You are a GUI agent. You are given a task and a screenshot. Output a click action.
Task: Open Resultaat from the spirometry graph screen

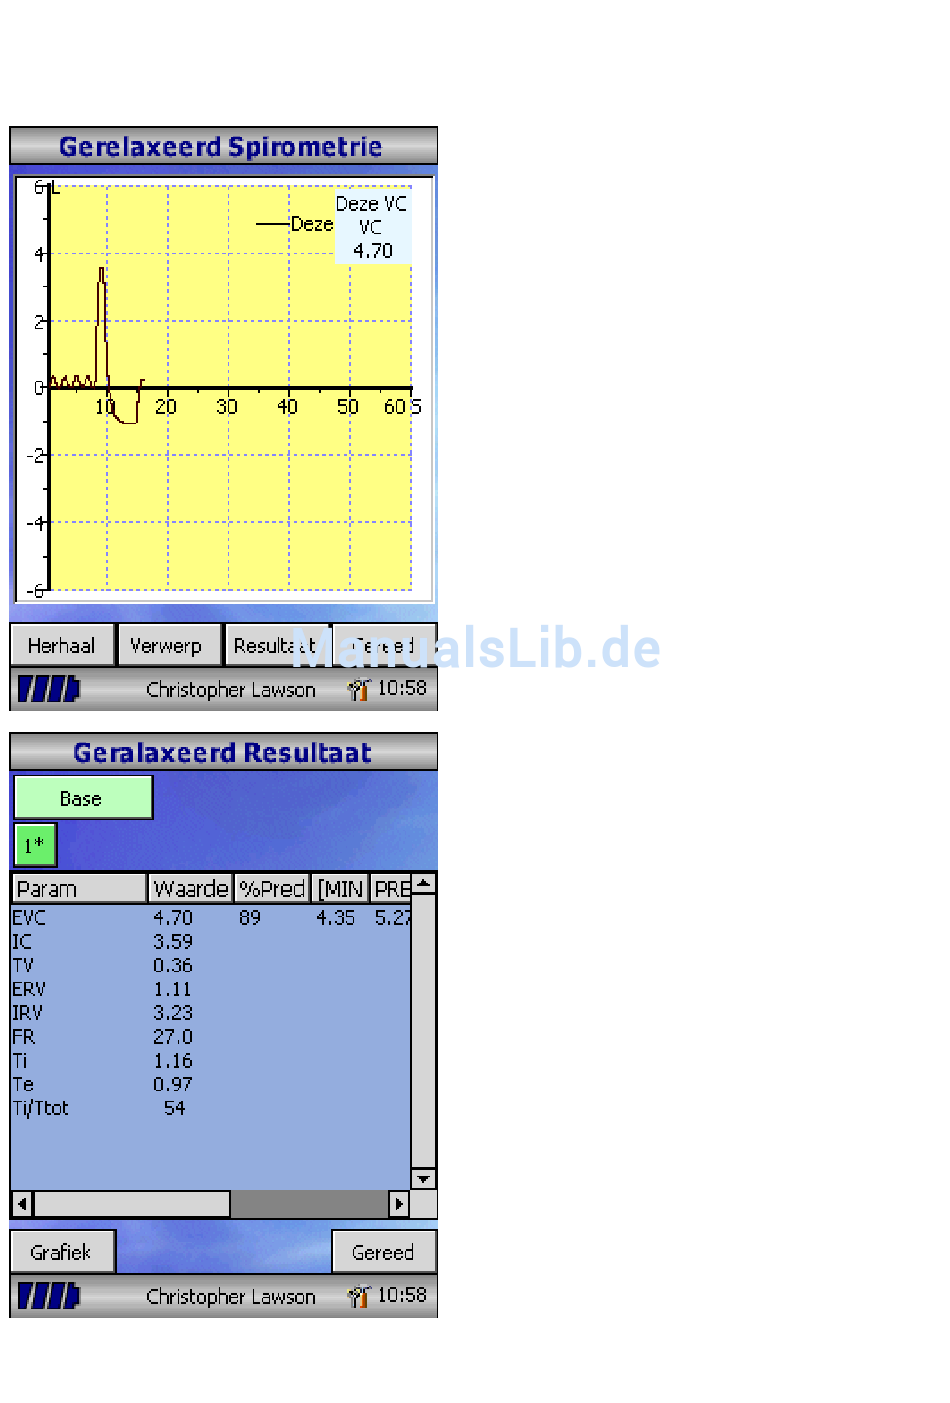point(275,646)
